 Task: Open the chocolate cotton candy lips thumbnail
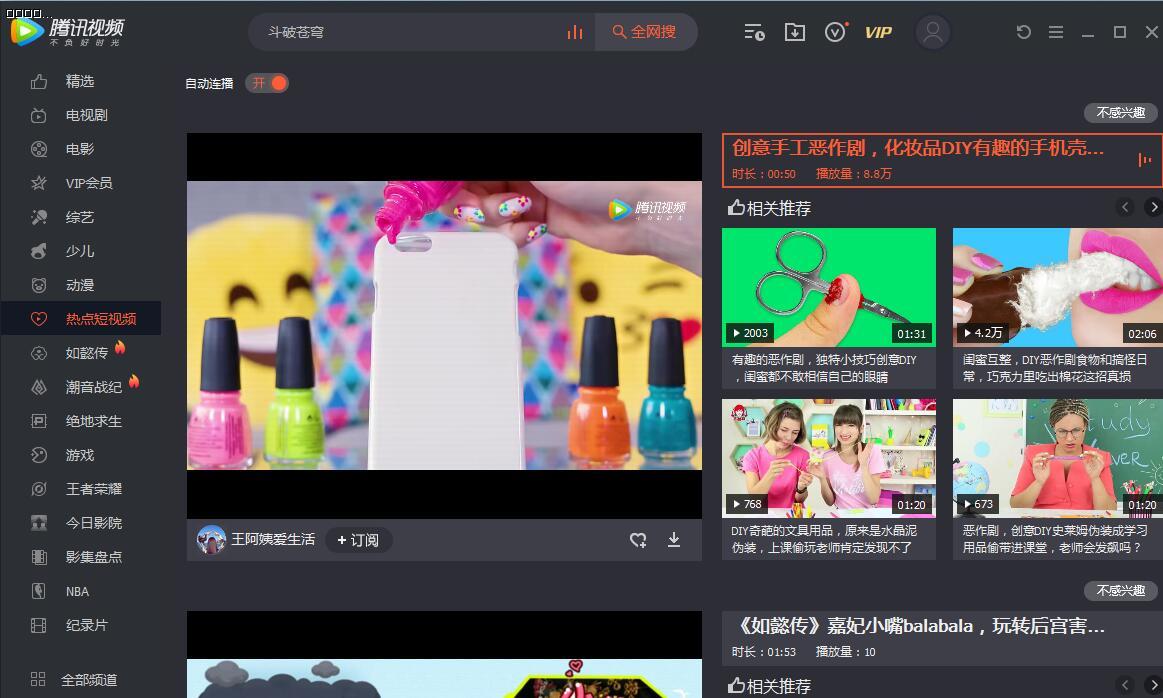pyautogui.click(x=1058, y=287)
